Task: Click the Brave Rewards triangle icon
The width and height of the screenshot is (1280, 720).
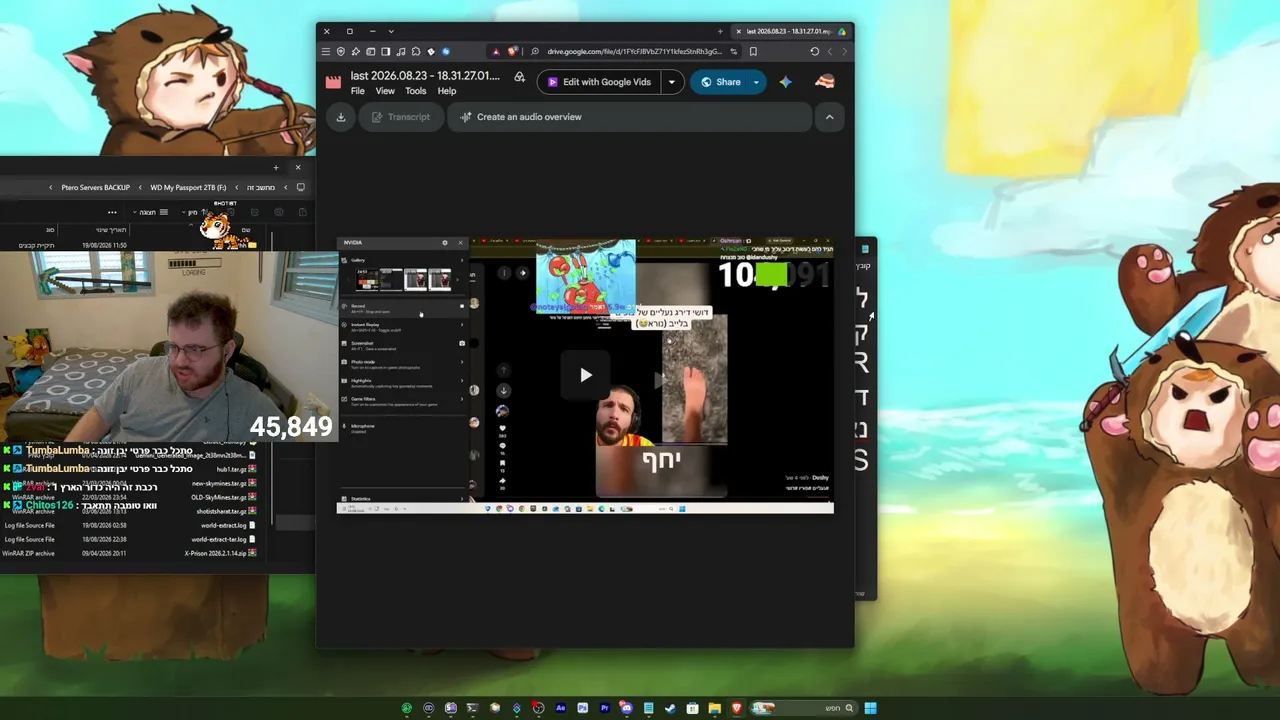Action: tap(496, 52)
